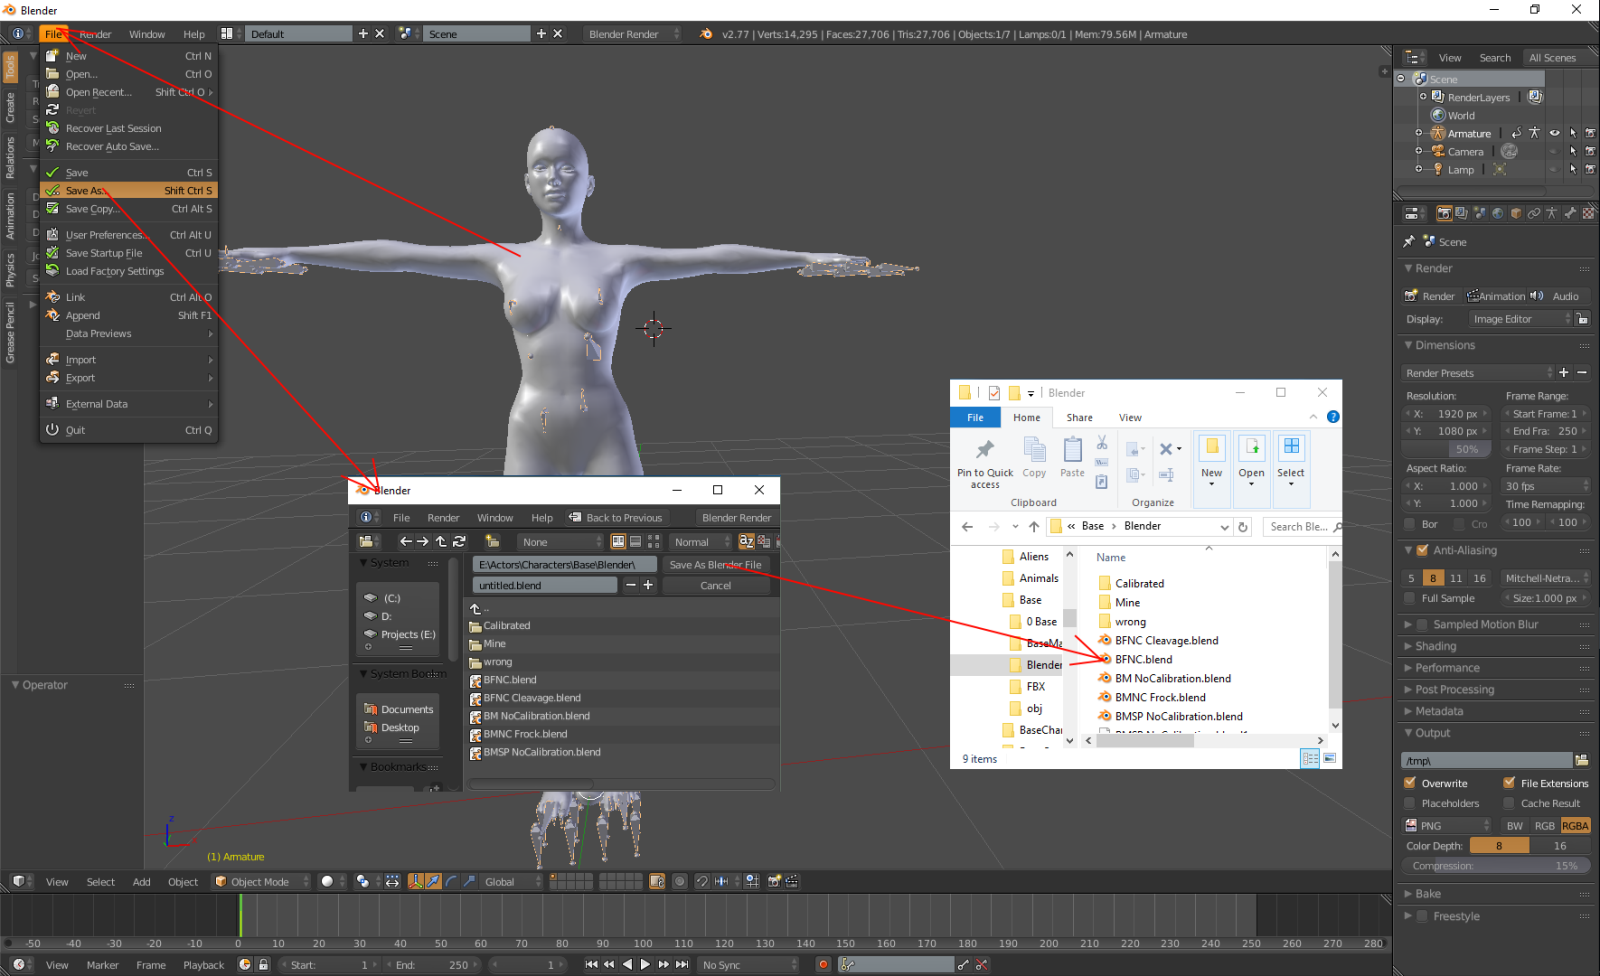Open the Object properties cube tab
The image size is (1600, 976).
[x=1516, y=213]
